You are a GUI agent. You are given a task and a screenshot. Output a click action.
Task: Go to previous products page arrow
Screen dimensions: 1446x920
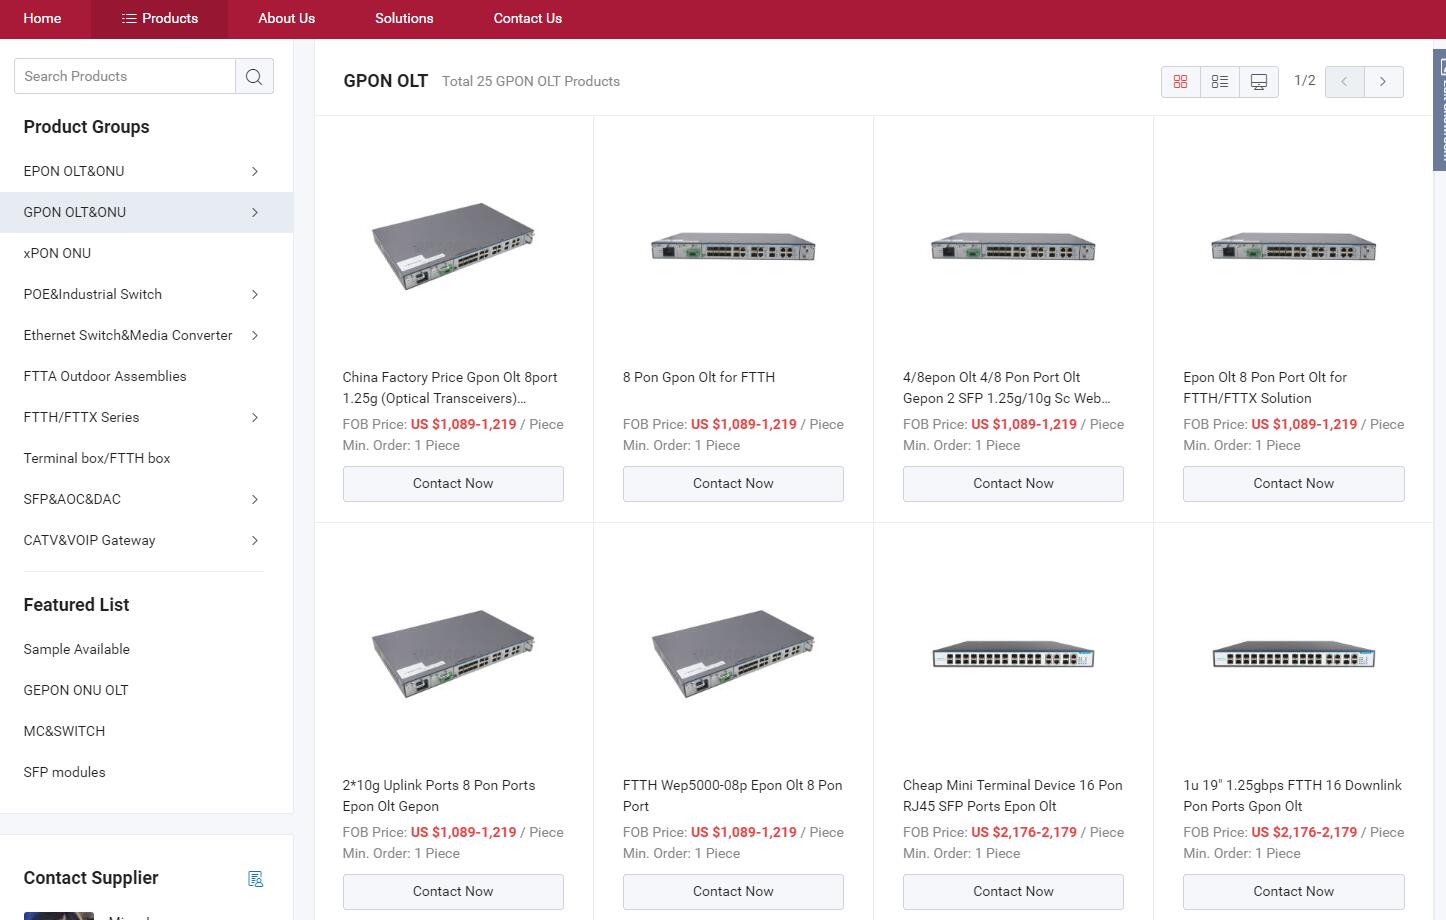pyautogui.click(x=1344, y=82)
